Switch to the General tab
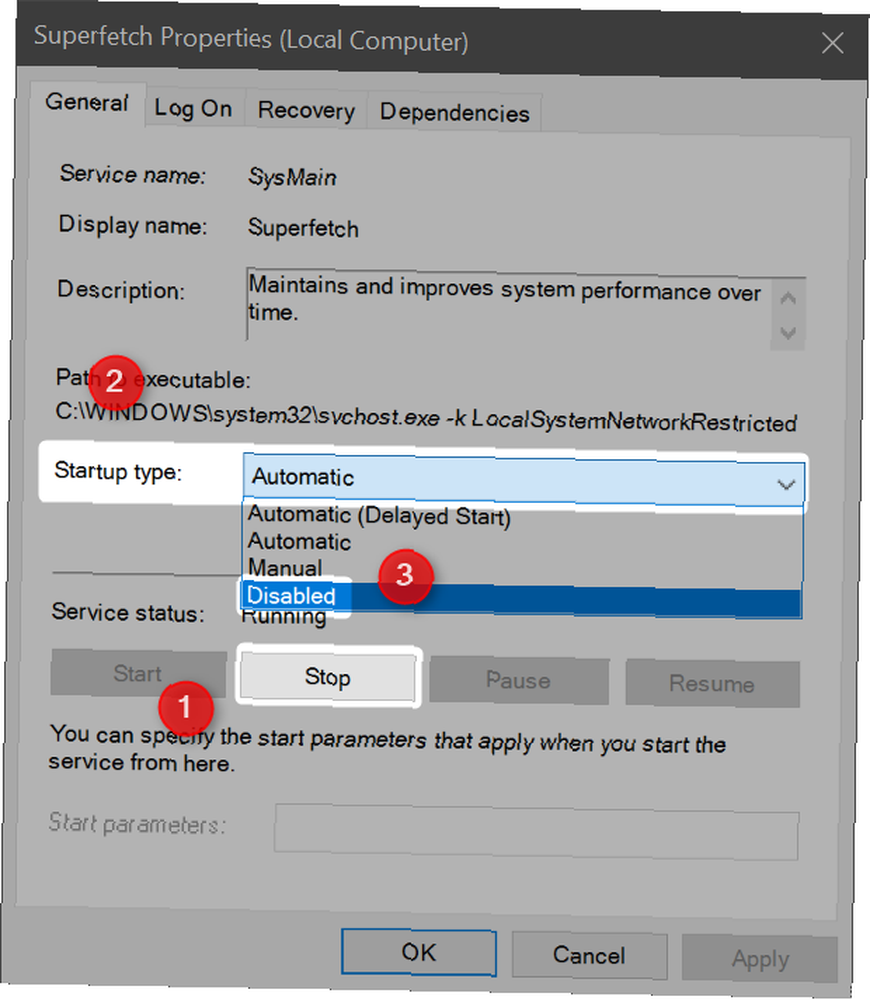This screenshot has width=870, height=1000. coord(87,103)
